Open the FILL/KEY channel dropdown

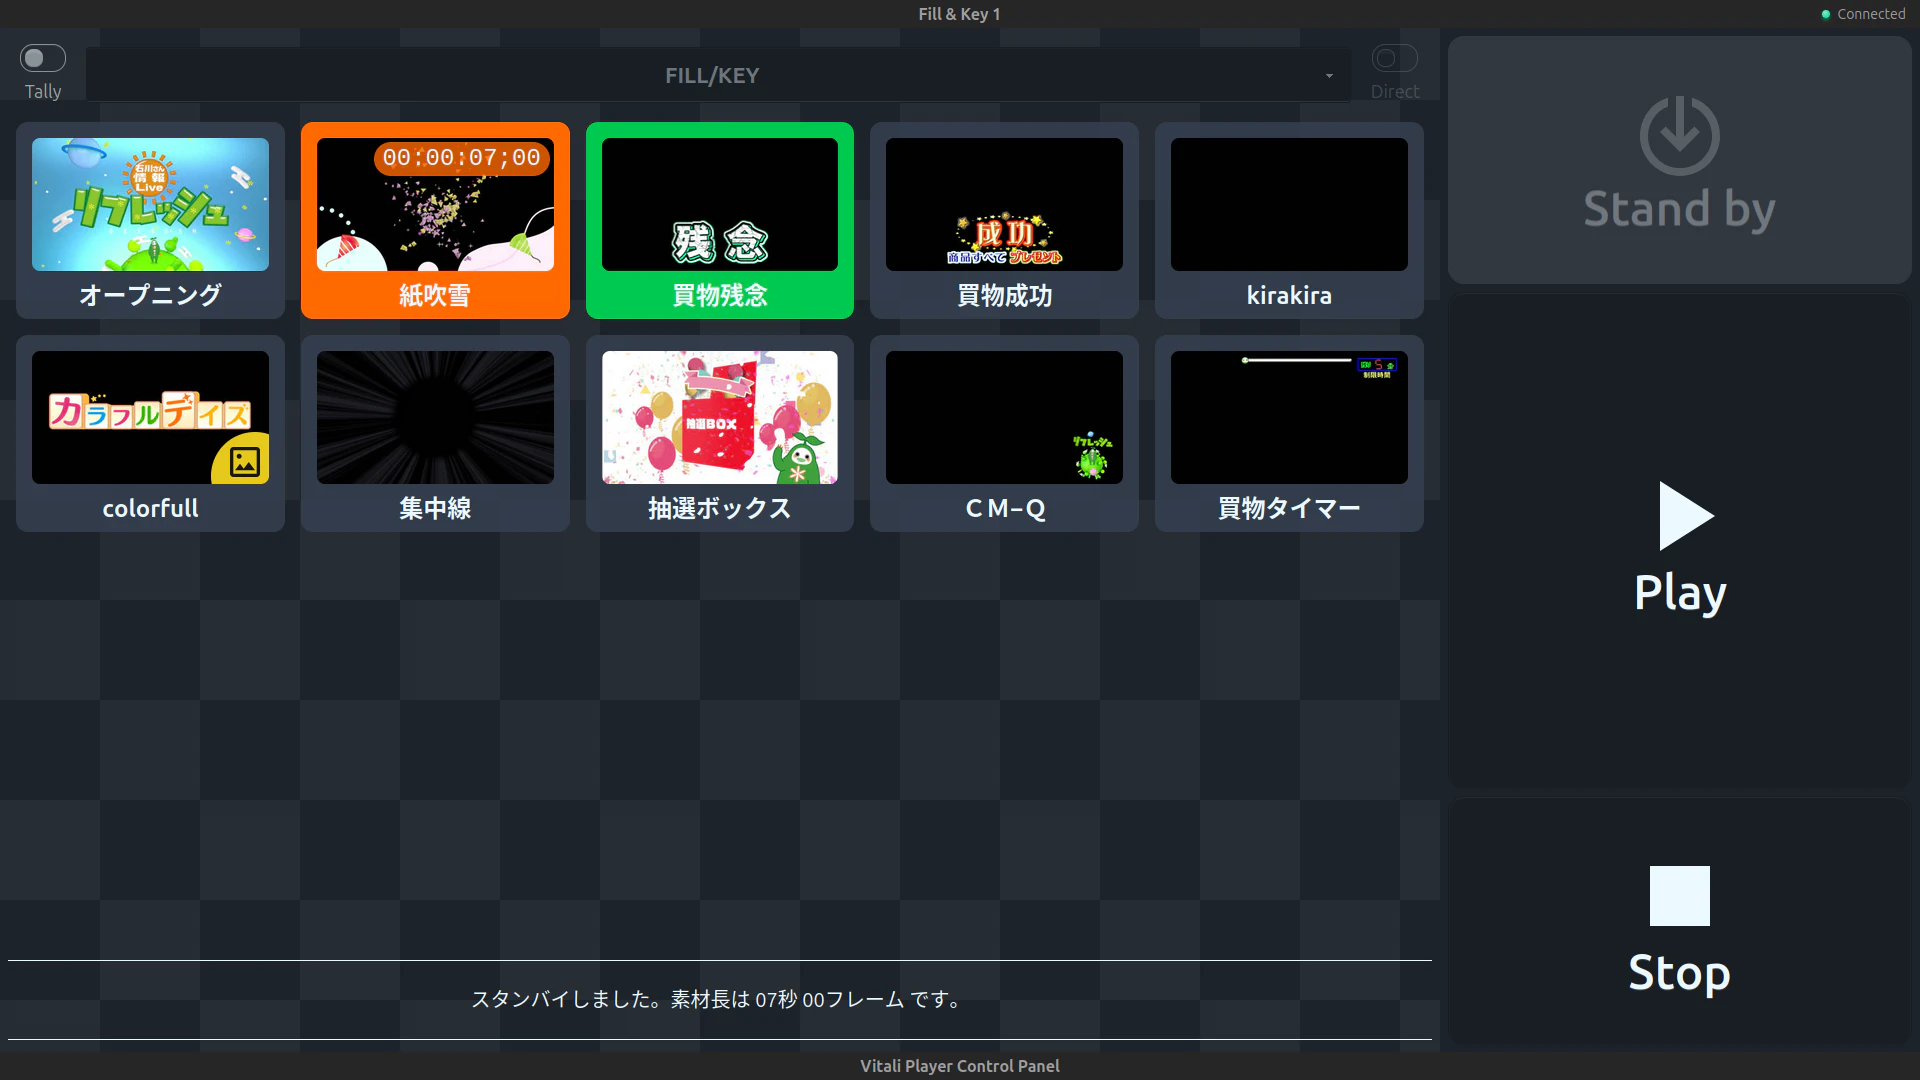[712, 74]
